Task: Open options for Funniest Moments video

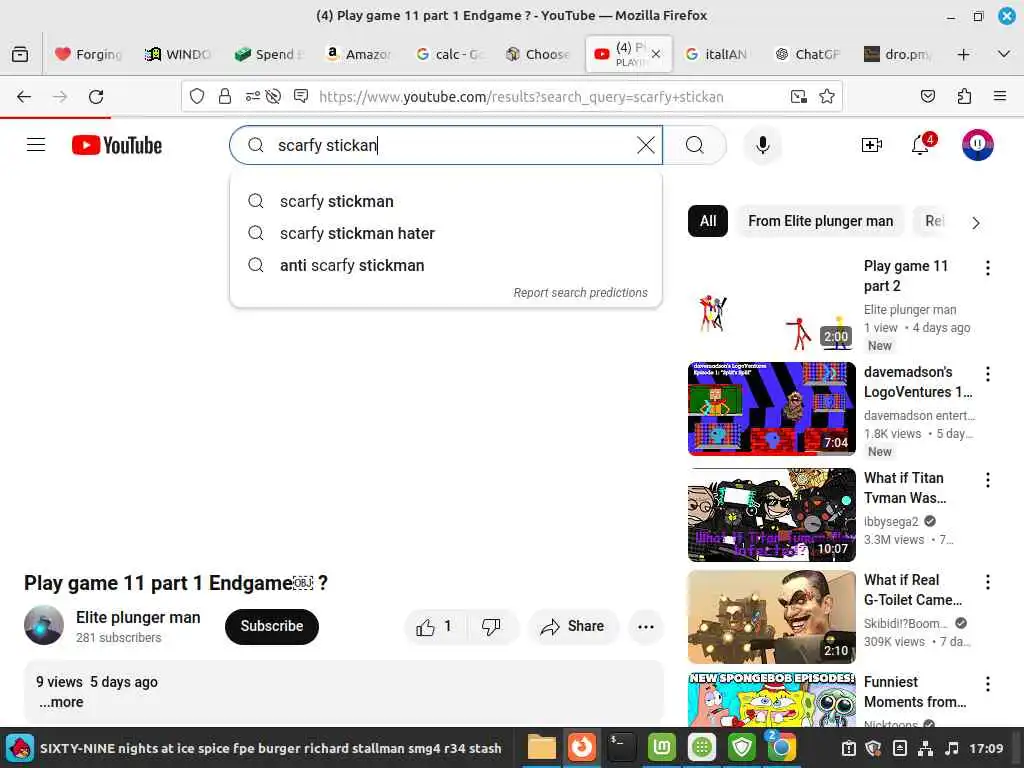Action: coord(987,684)
